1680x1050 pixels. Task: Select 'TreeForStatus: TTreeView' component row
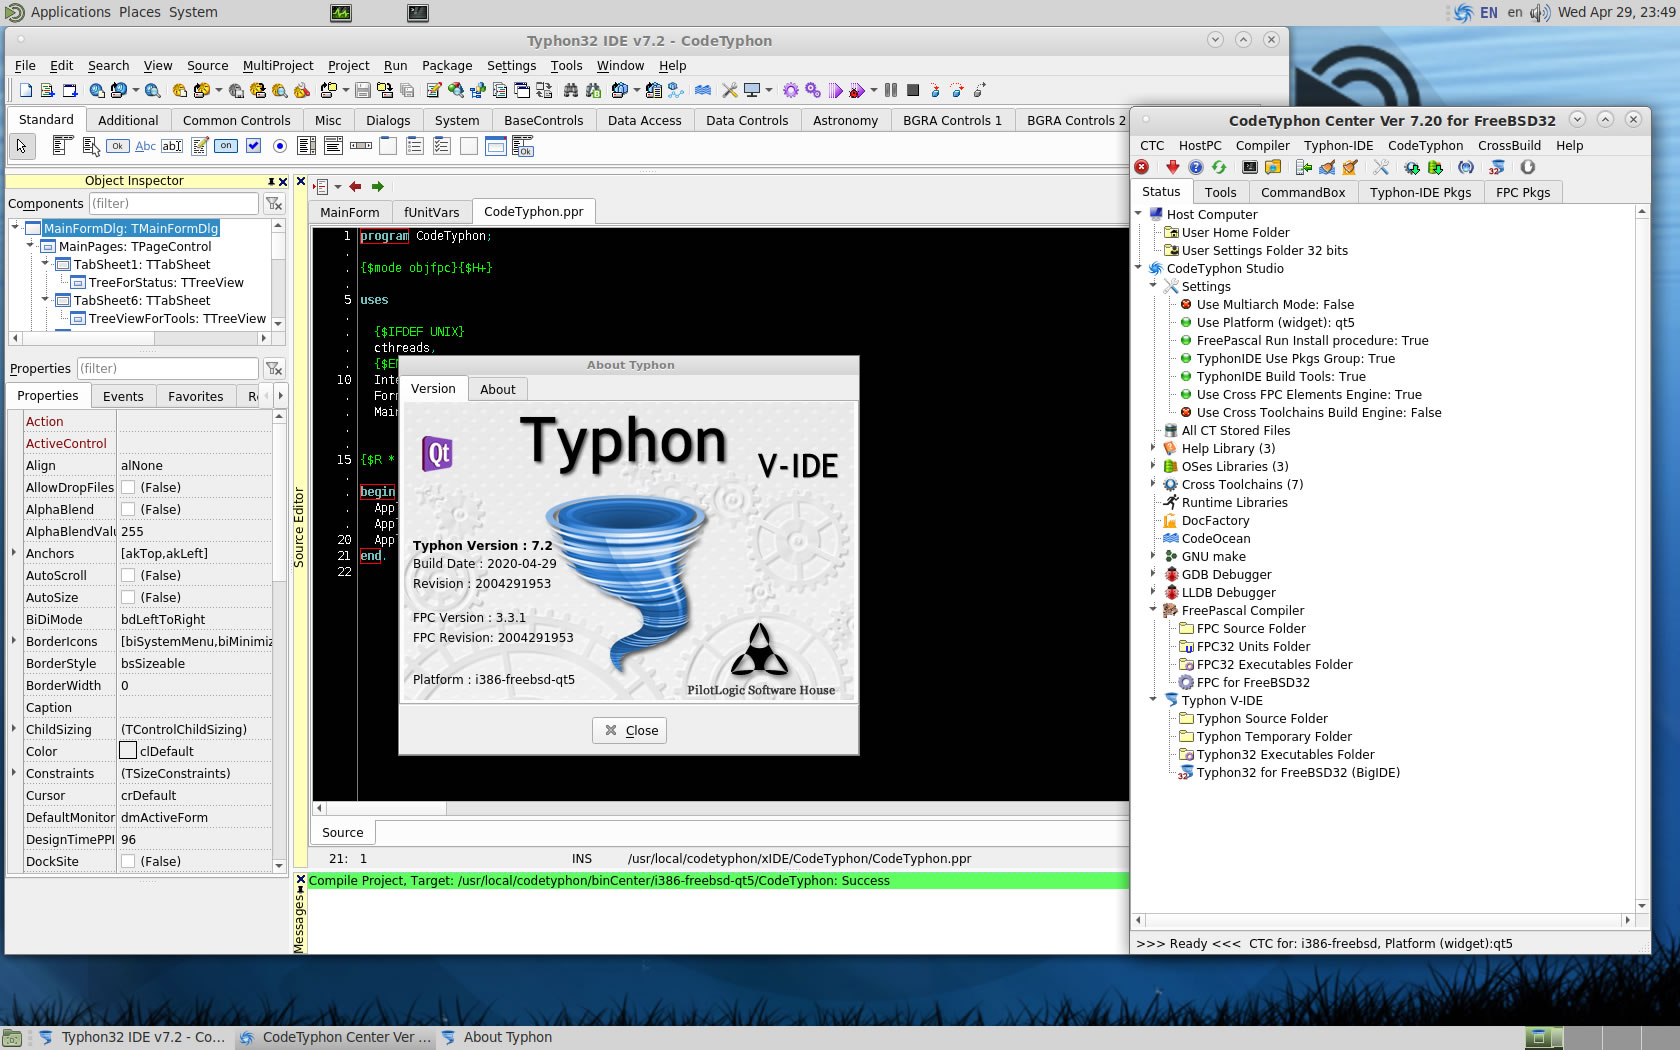166,283
